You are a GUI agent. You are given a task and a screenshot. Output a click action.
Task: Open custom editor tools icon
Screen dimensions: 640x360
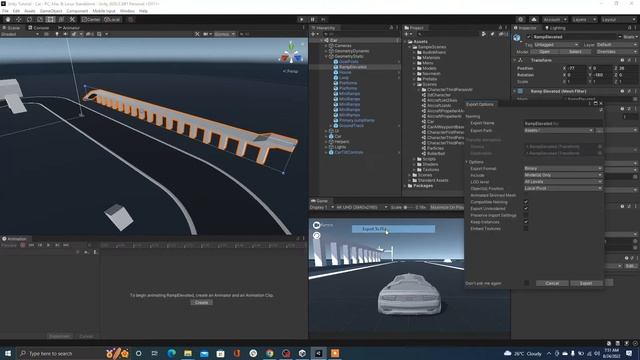point(72,20)
